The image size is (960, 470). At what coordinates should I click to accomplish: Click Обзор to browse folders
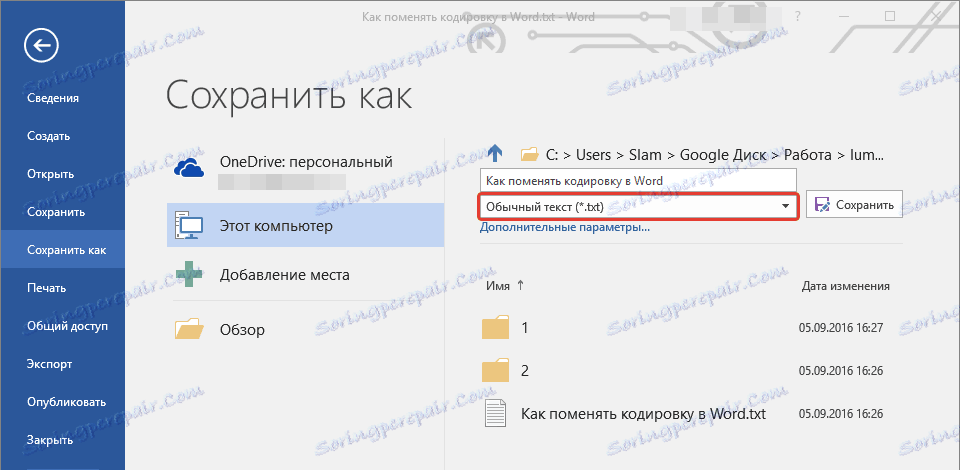pyautogui.click(x=242, y=330)
